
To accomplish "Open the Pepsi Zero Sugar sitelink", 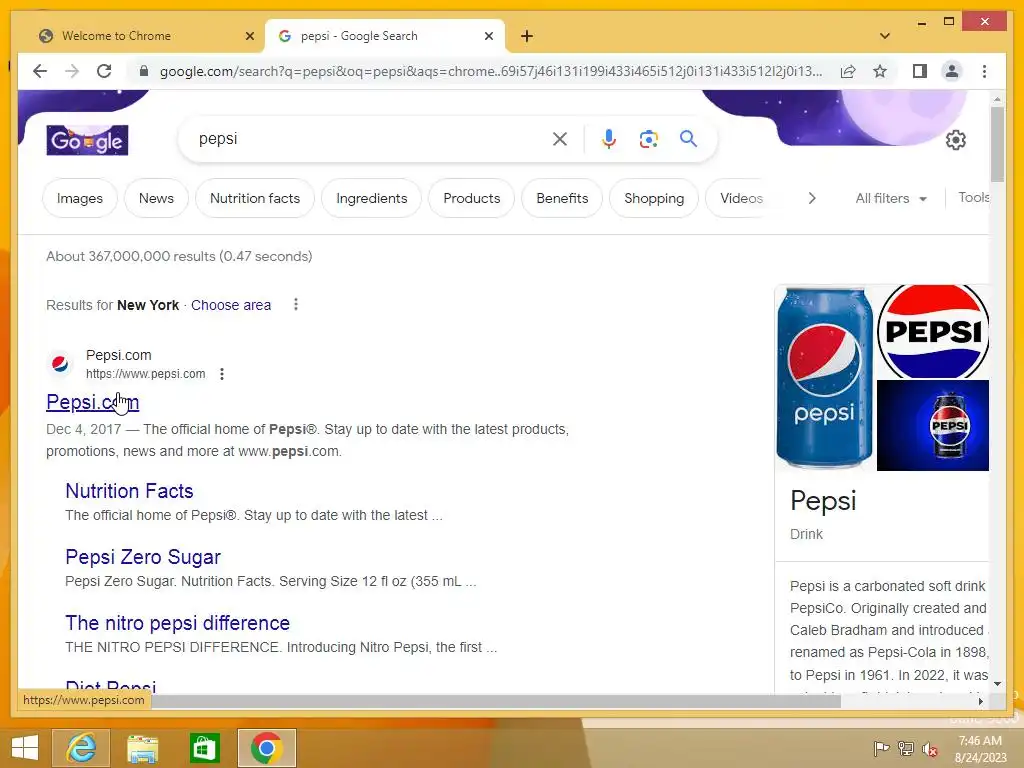I will click(x=143, y=557).
